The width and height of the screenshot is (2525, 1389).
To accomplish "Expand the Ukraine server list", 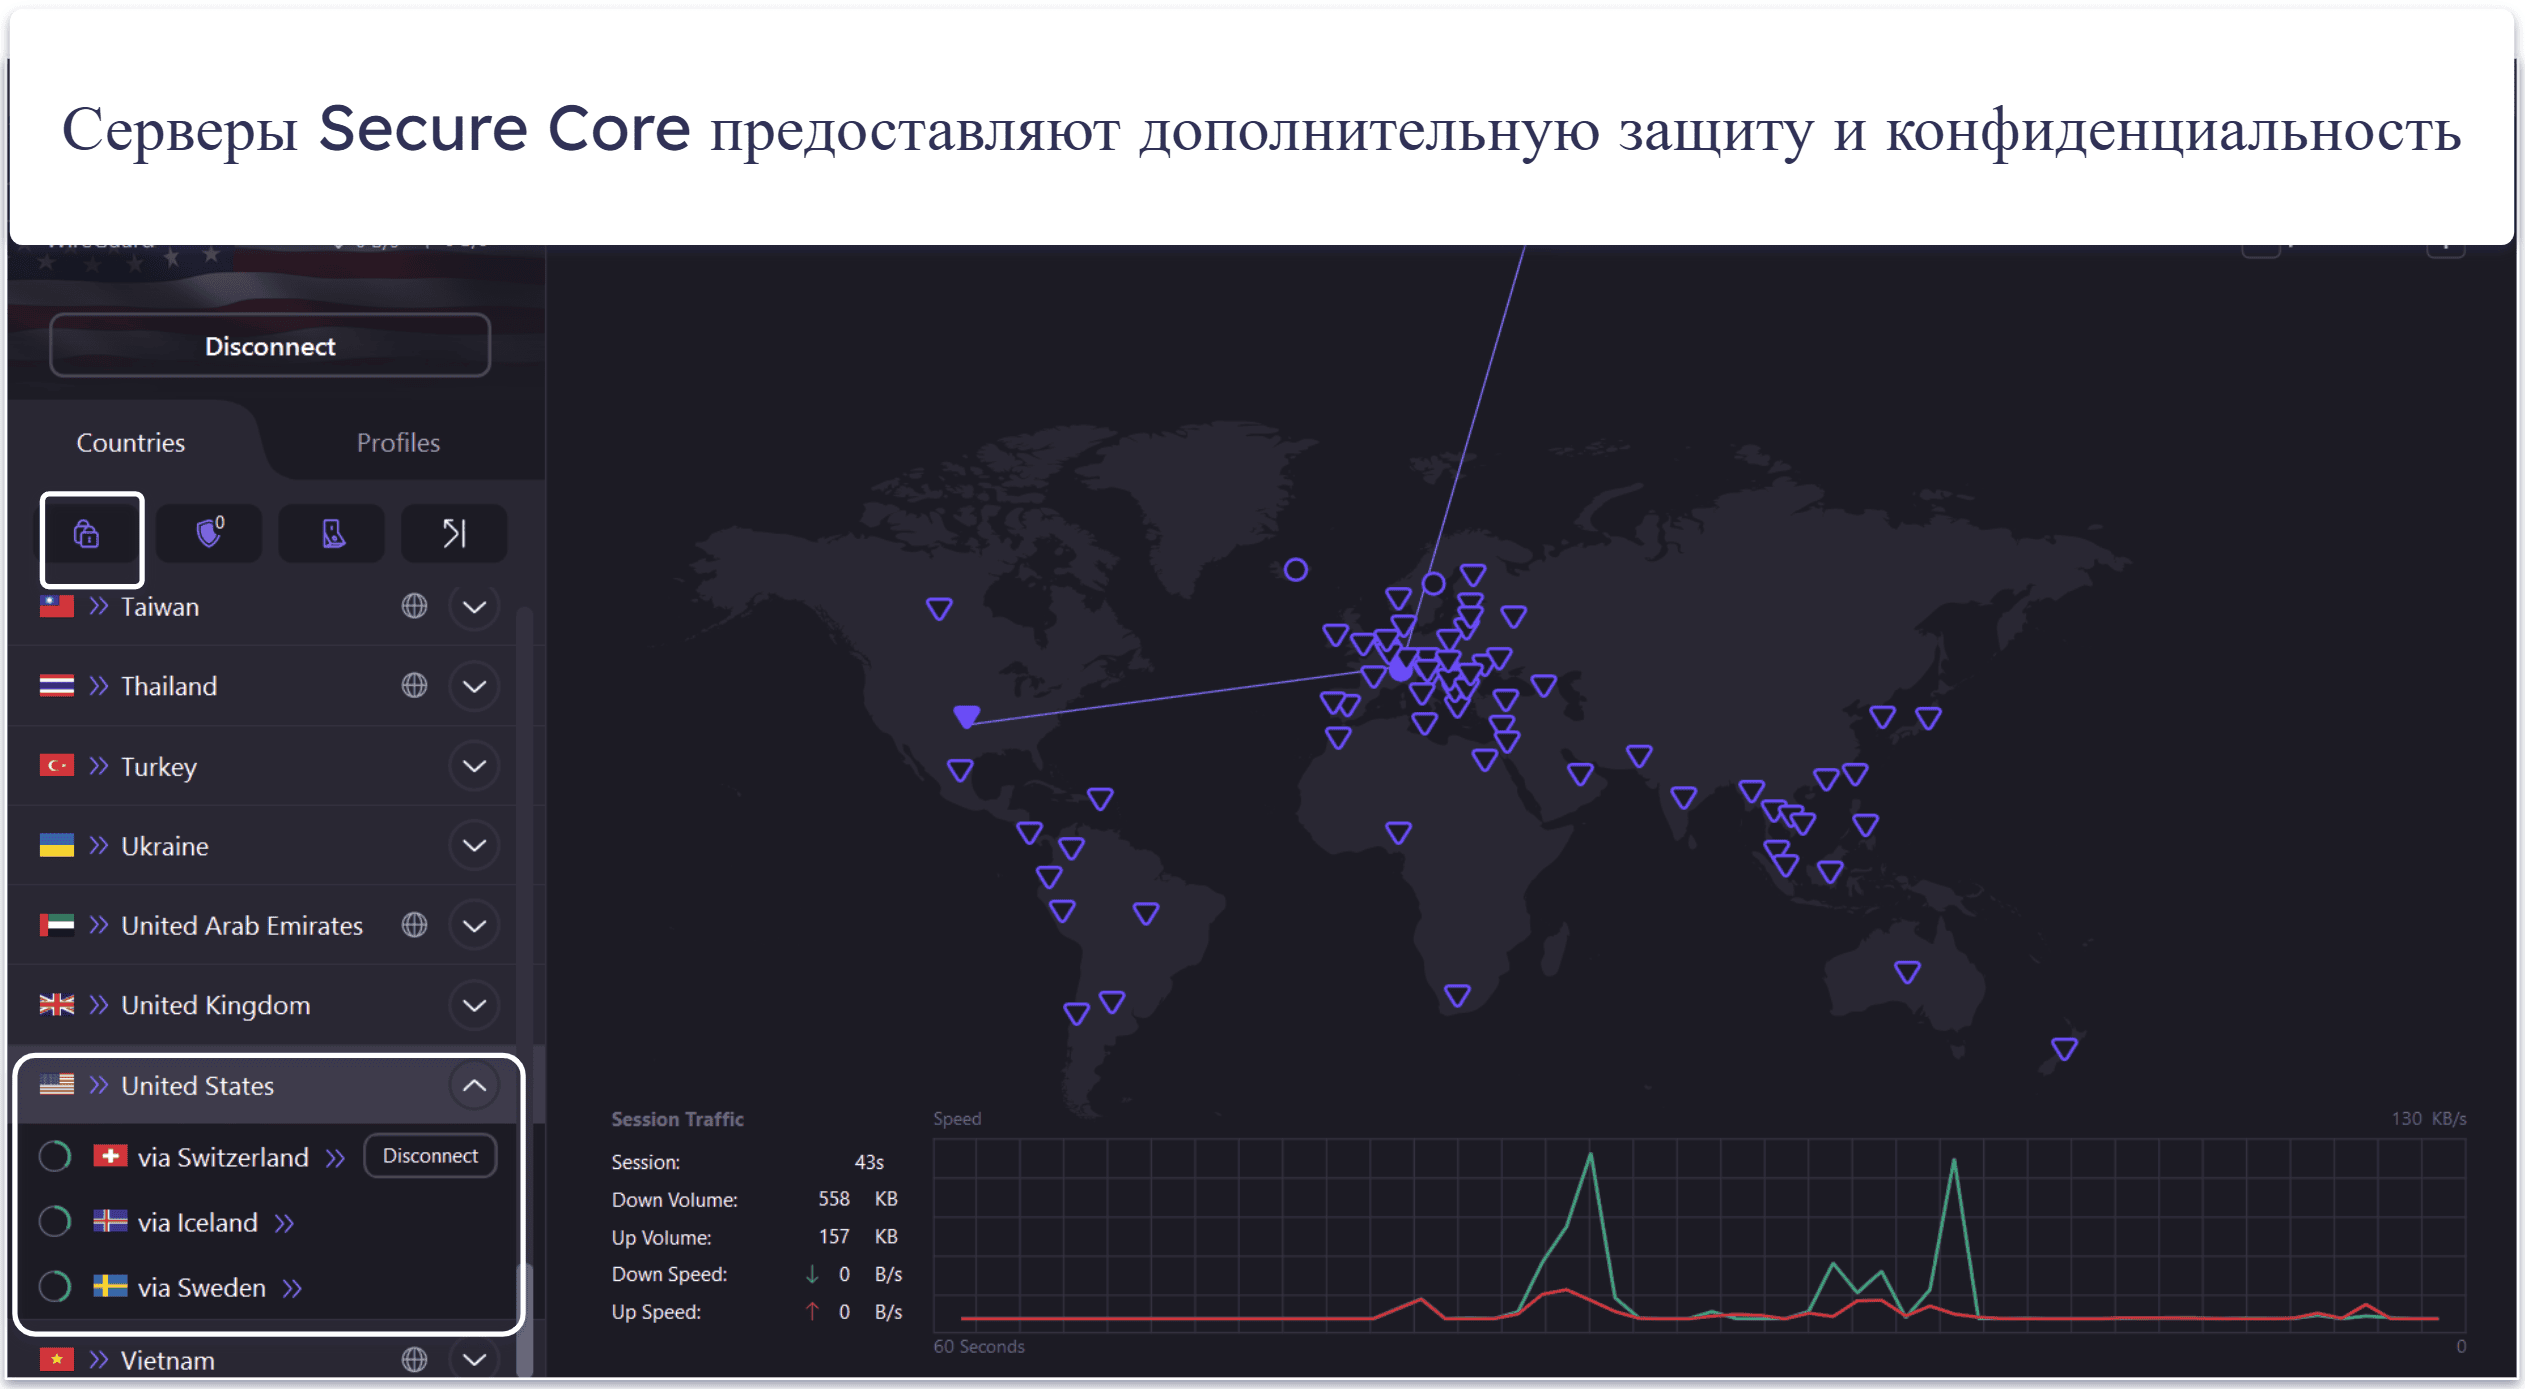I will pyautogui.click(x=475, y=846).
